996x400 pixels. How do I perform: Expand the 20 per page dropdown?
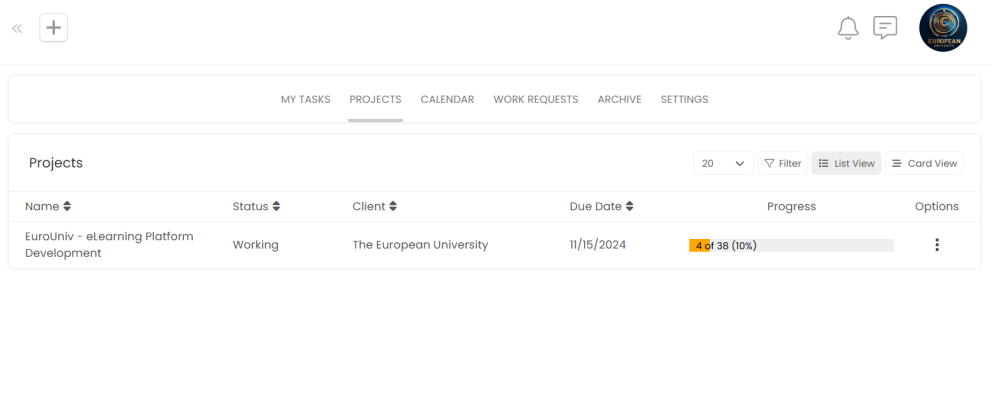pos(723,163)
